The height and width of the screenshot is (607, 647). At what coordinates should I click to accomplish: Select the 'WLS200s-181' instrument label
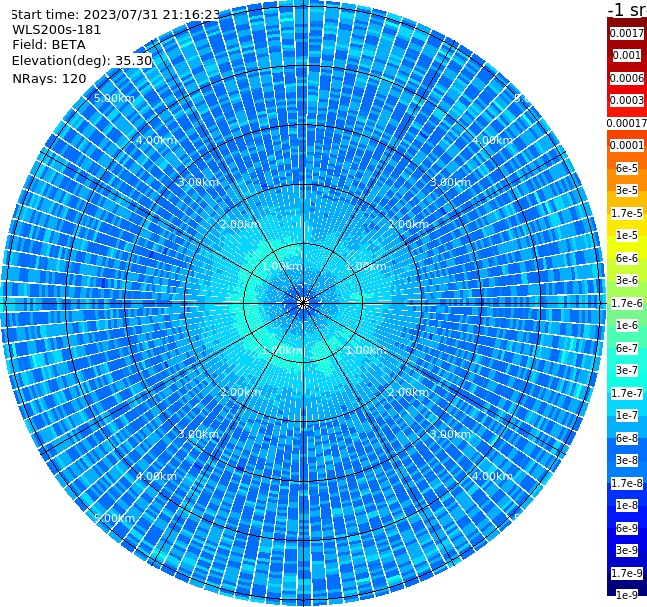click(x=57, y=30)
